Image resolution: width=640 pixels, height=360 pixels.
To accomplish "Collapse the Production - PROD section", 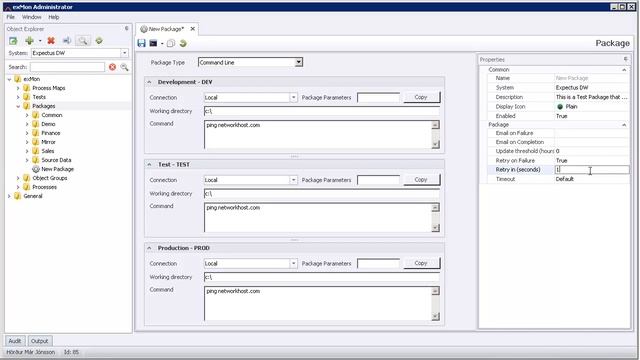I will click(x=149, y=248).
